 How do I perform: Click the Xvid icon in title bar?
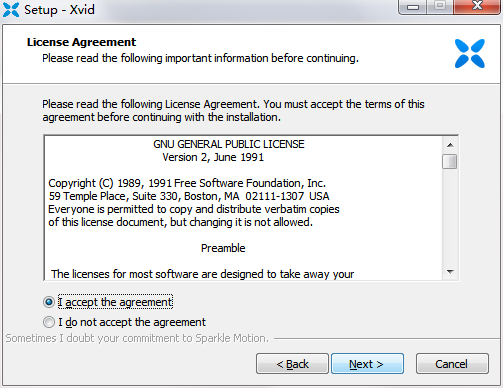(11, 10)
